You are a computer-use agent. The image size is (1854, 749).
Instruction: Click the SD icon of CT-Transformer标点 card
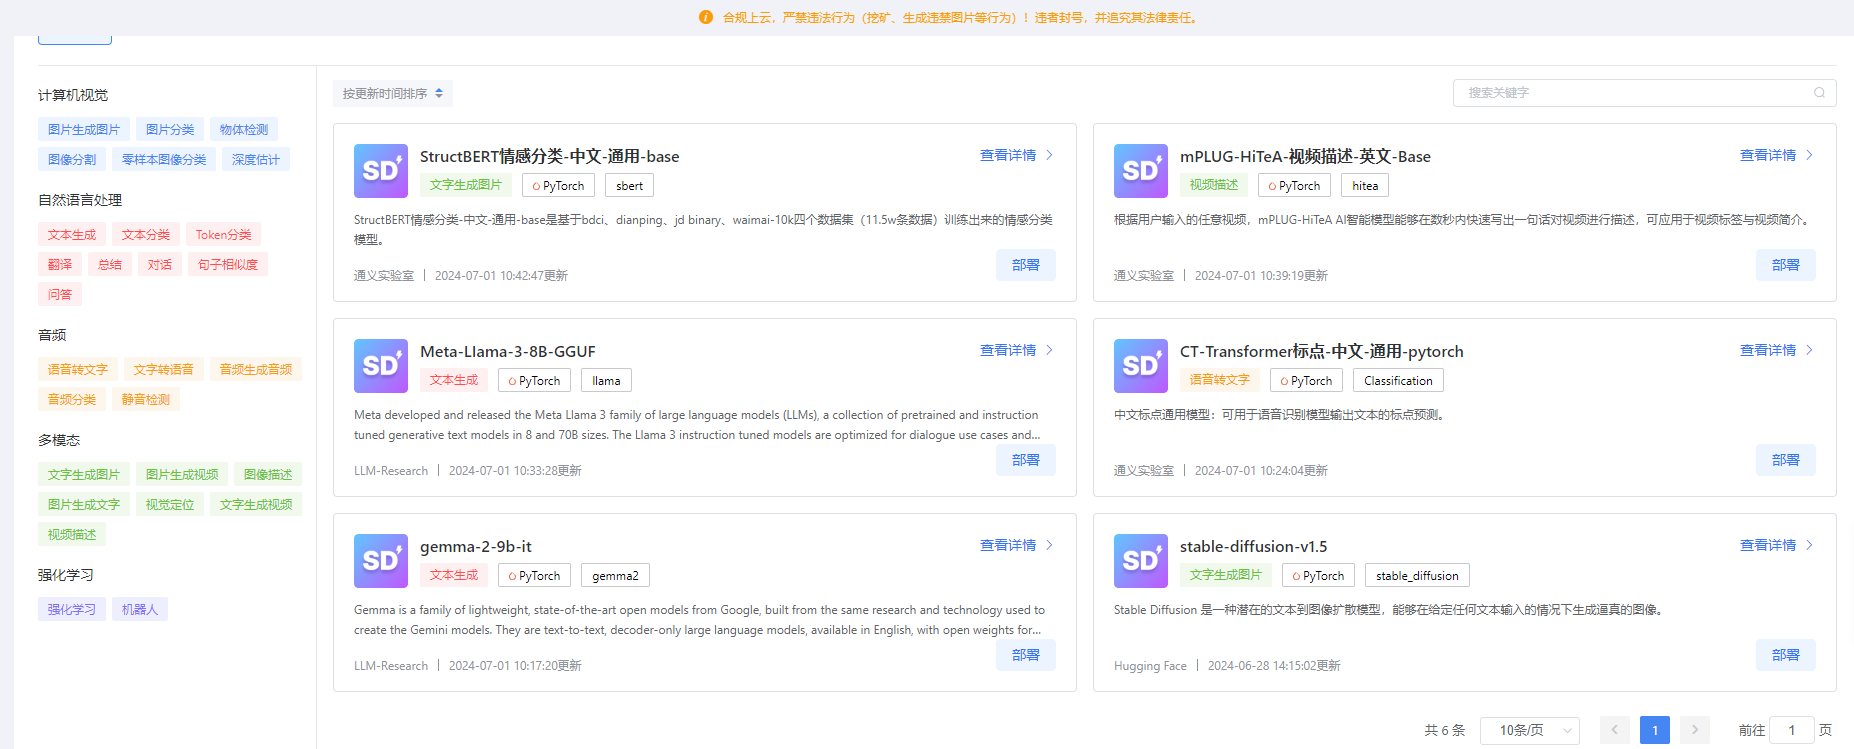pos(1141,366)
